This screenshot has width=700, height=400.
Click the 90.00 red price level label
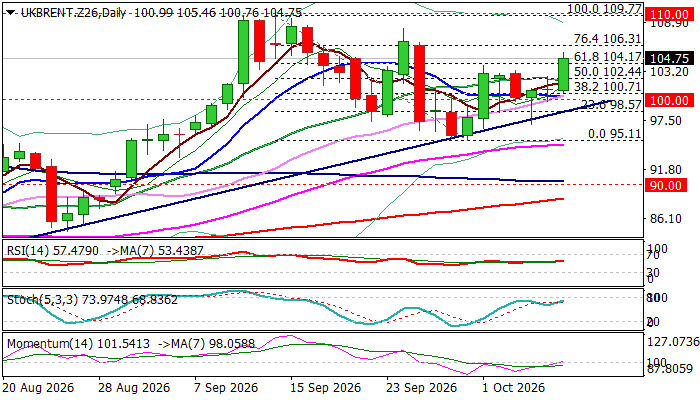[665, 185]
